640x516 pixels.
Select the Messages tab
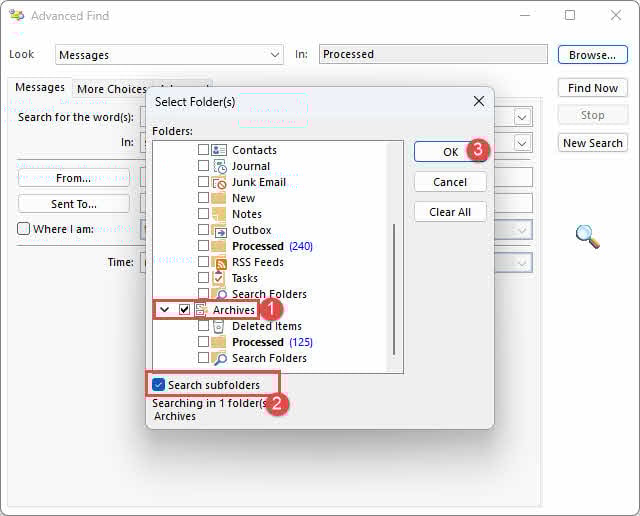(40, 88)
